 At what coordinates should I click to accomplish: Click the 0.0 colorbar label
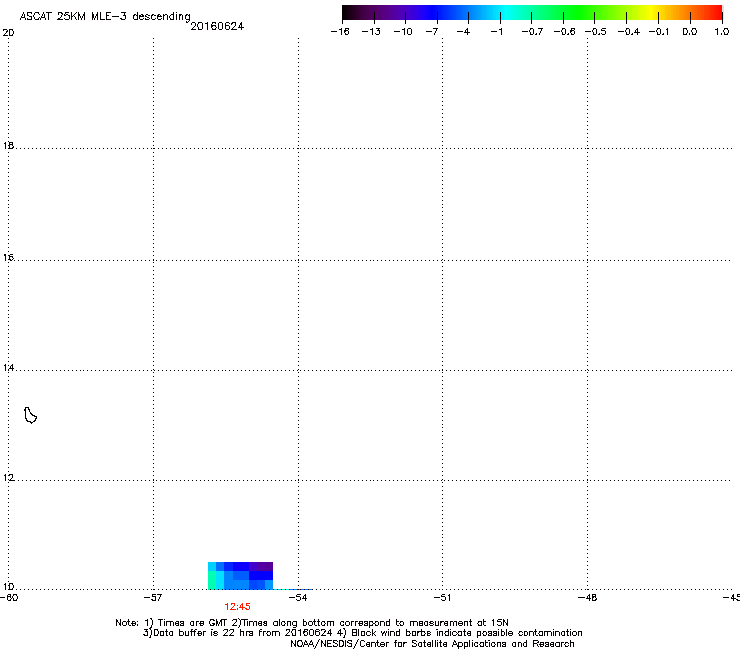(x=690, y=32)
